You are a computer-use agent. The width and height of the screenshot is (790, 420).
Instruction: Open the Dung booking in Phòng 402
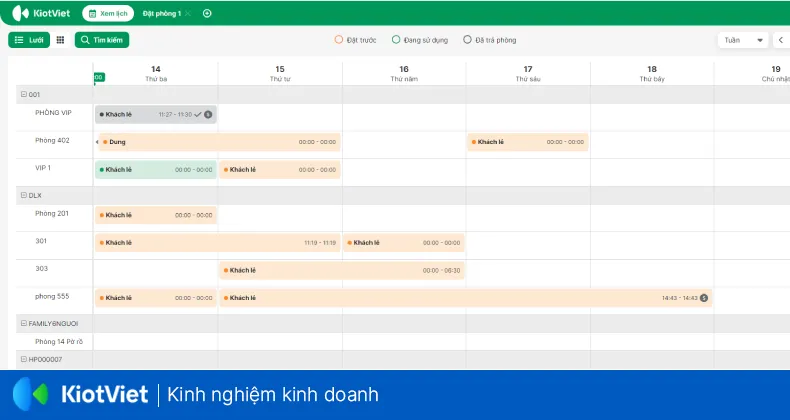coord(220,142)
